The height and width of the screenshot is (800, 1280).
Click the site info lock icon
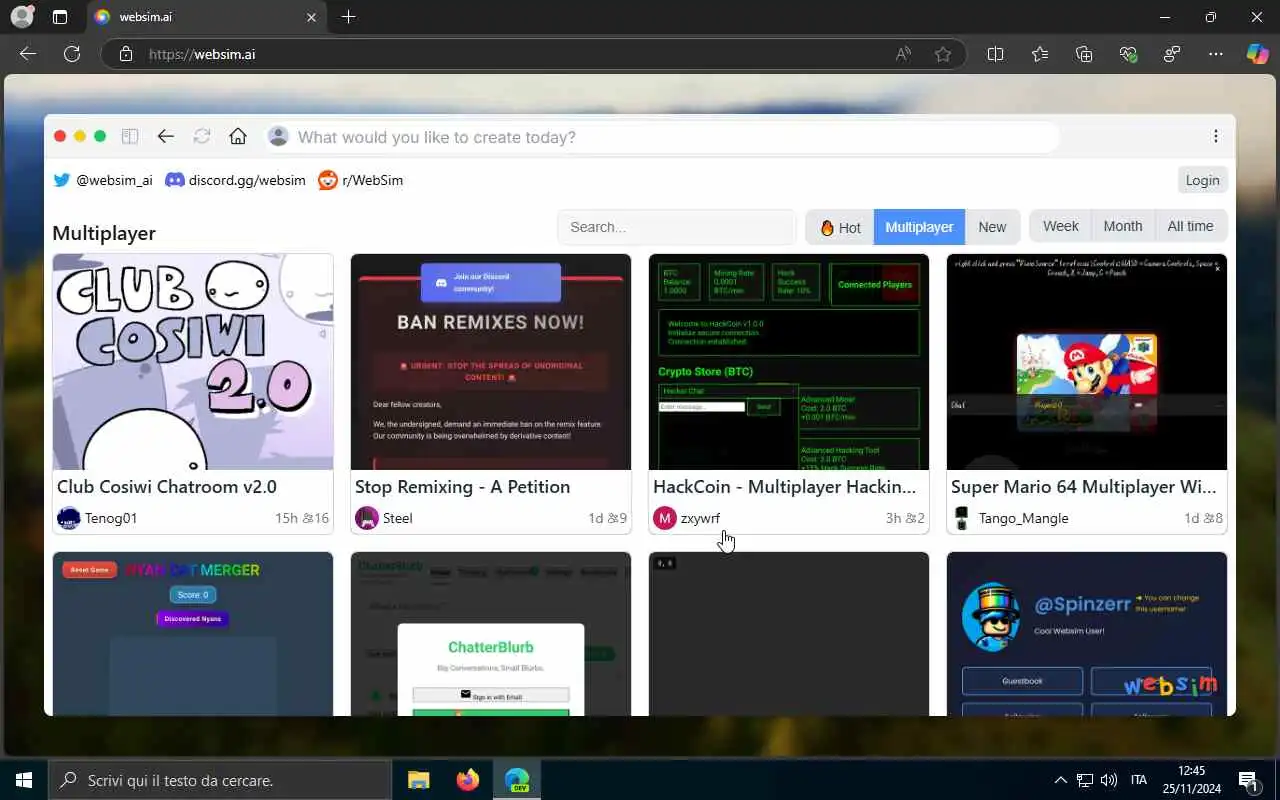coord(126,54)
